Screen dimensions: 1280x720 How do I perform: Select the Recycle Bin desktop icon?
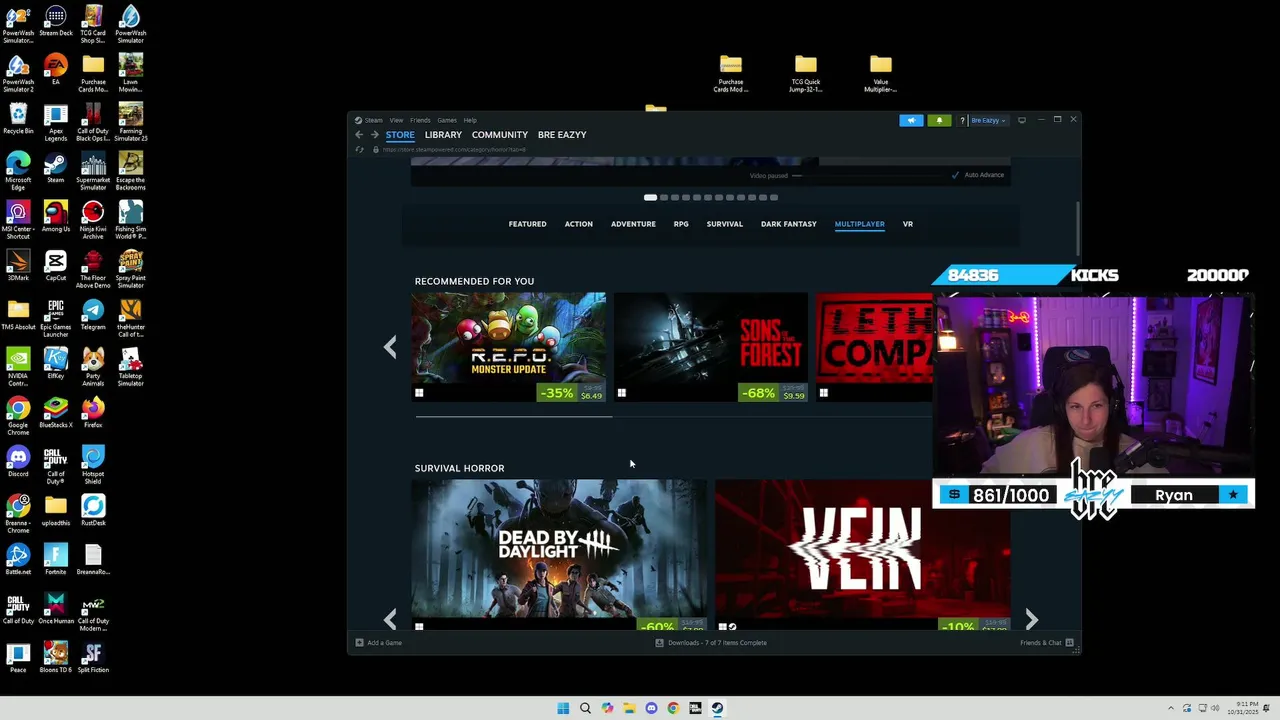click(18, 118)
